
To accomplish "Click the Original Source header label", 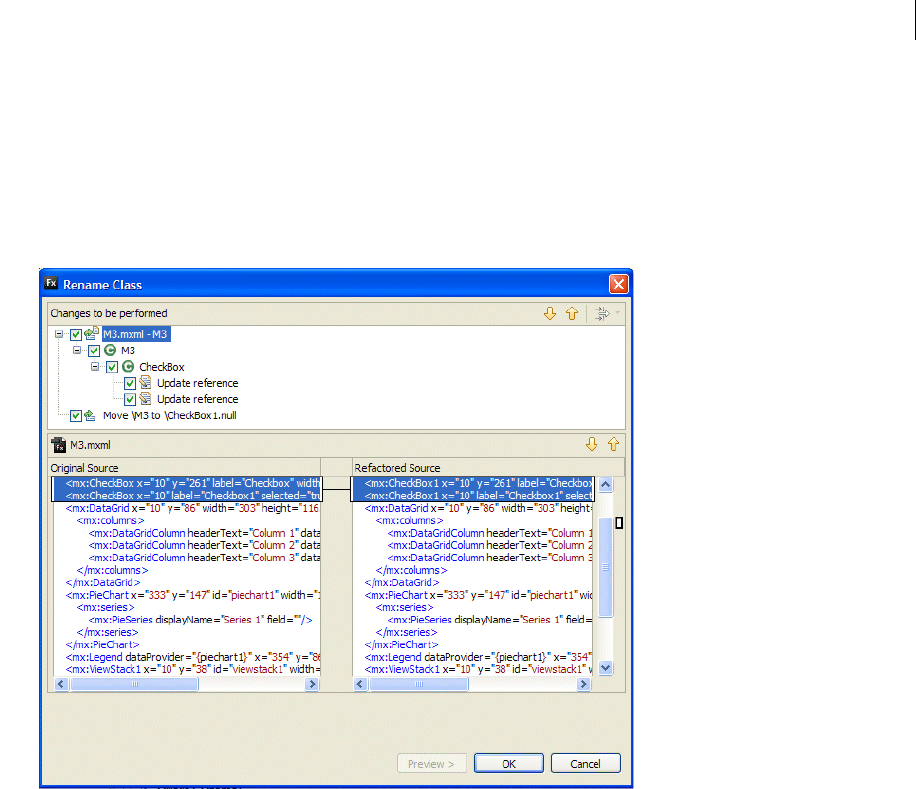I will tap(84, 468).
